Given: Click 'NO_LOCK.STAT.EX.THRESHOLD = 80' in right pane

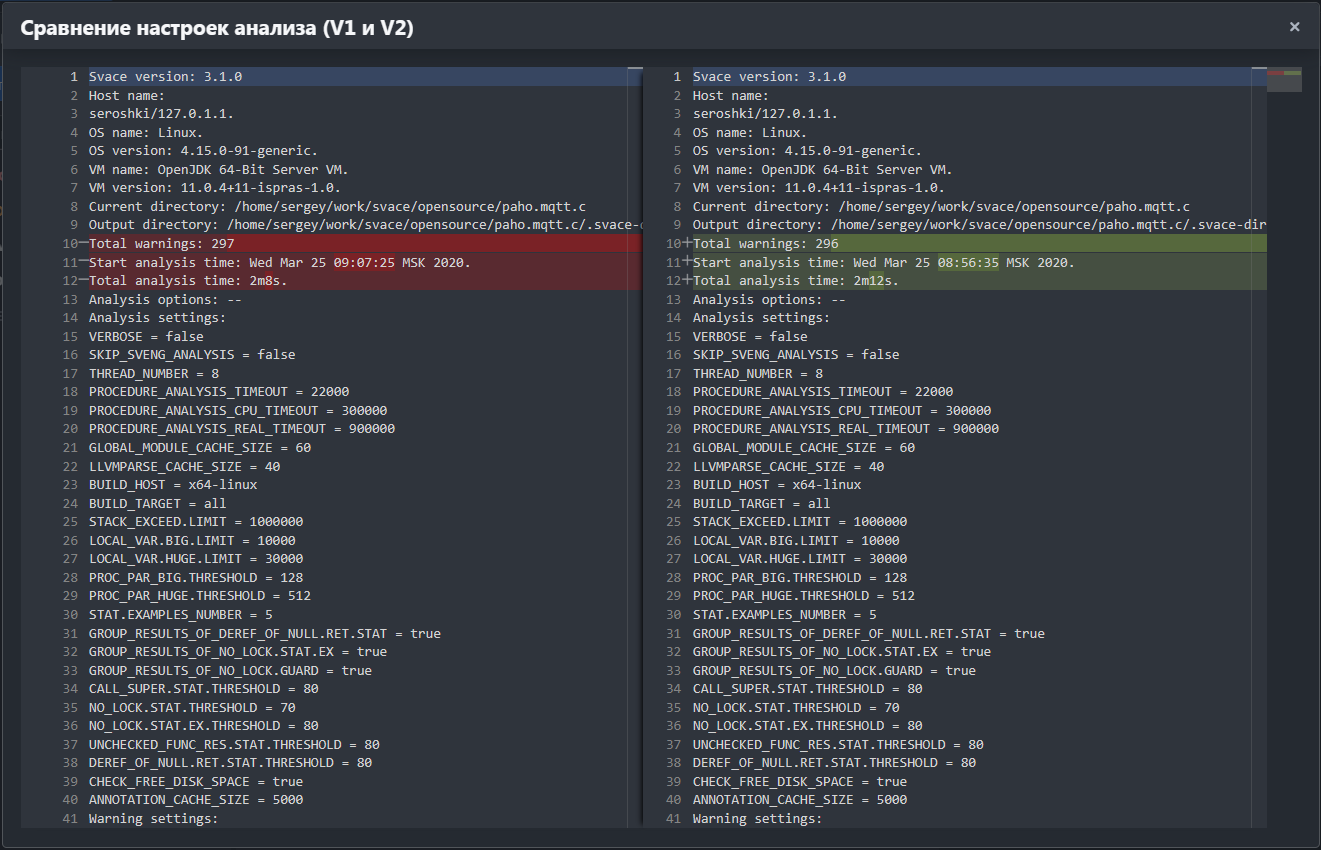Looking at the screenshot, I should (x=808, y=725).
